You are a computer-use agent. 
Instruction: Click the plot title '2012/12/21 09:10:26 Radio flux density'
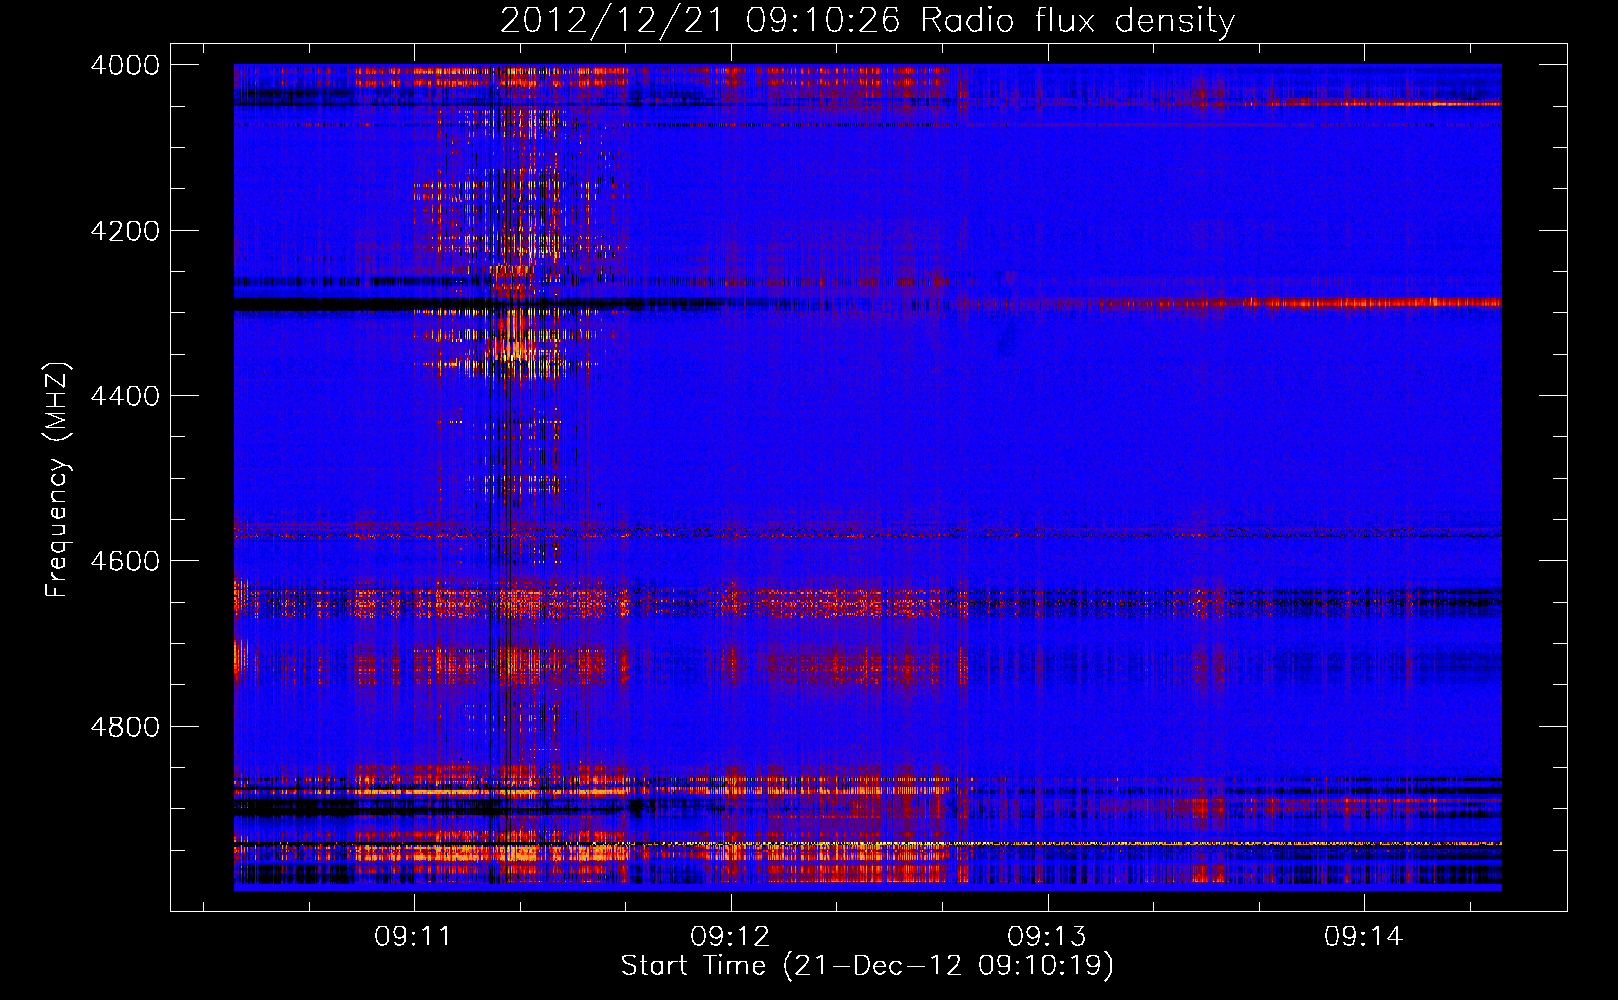point(867,21)
